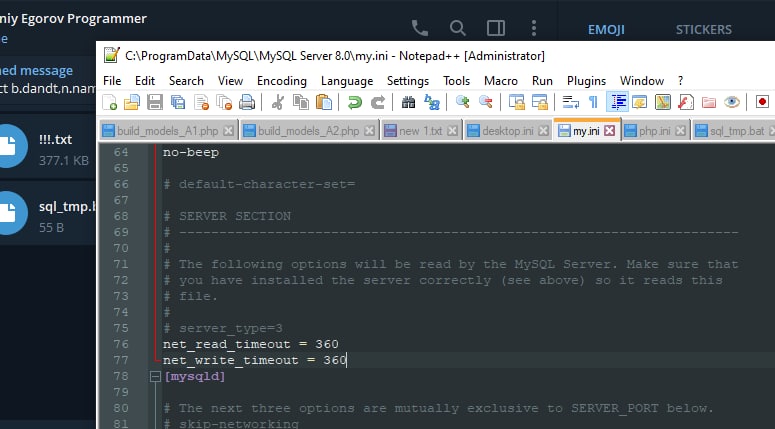
Task: Toggle file monitoring eye icon
Action: [x=732, y=102]
